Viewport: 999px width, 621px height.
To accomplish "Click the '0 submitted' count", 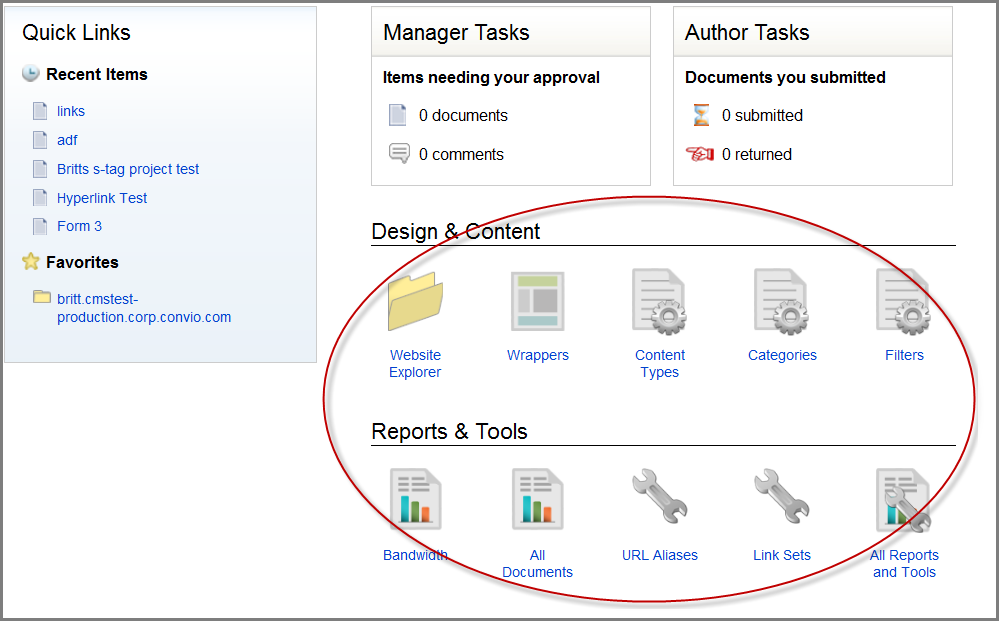I will coord(762,115).
